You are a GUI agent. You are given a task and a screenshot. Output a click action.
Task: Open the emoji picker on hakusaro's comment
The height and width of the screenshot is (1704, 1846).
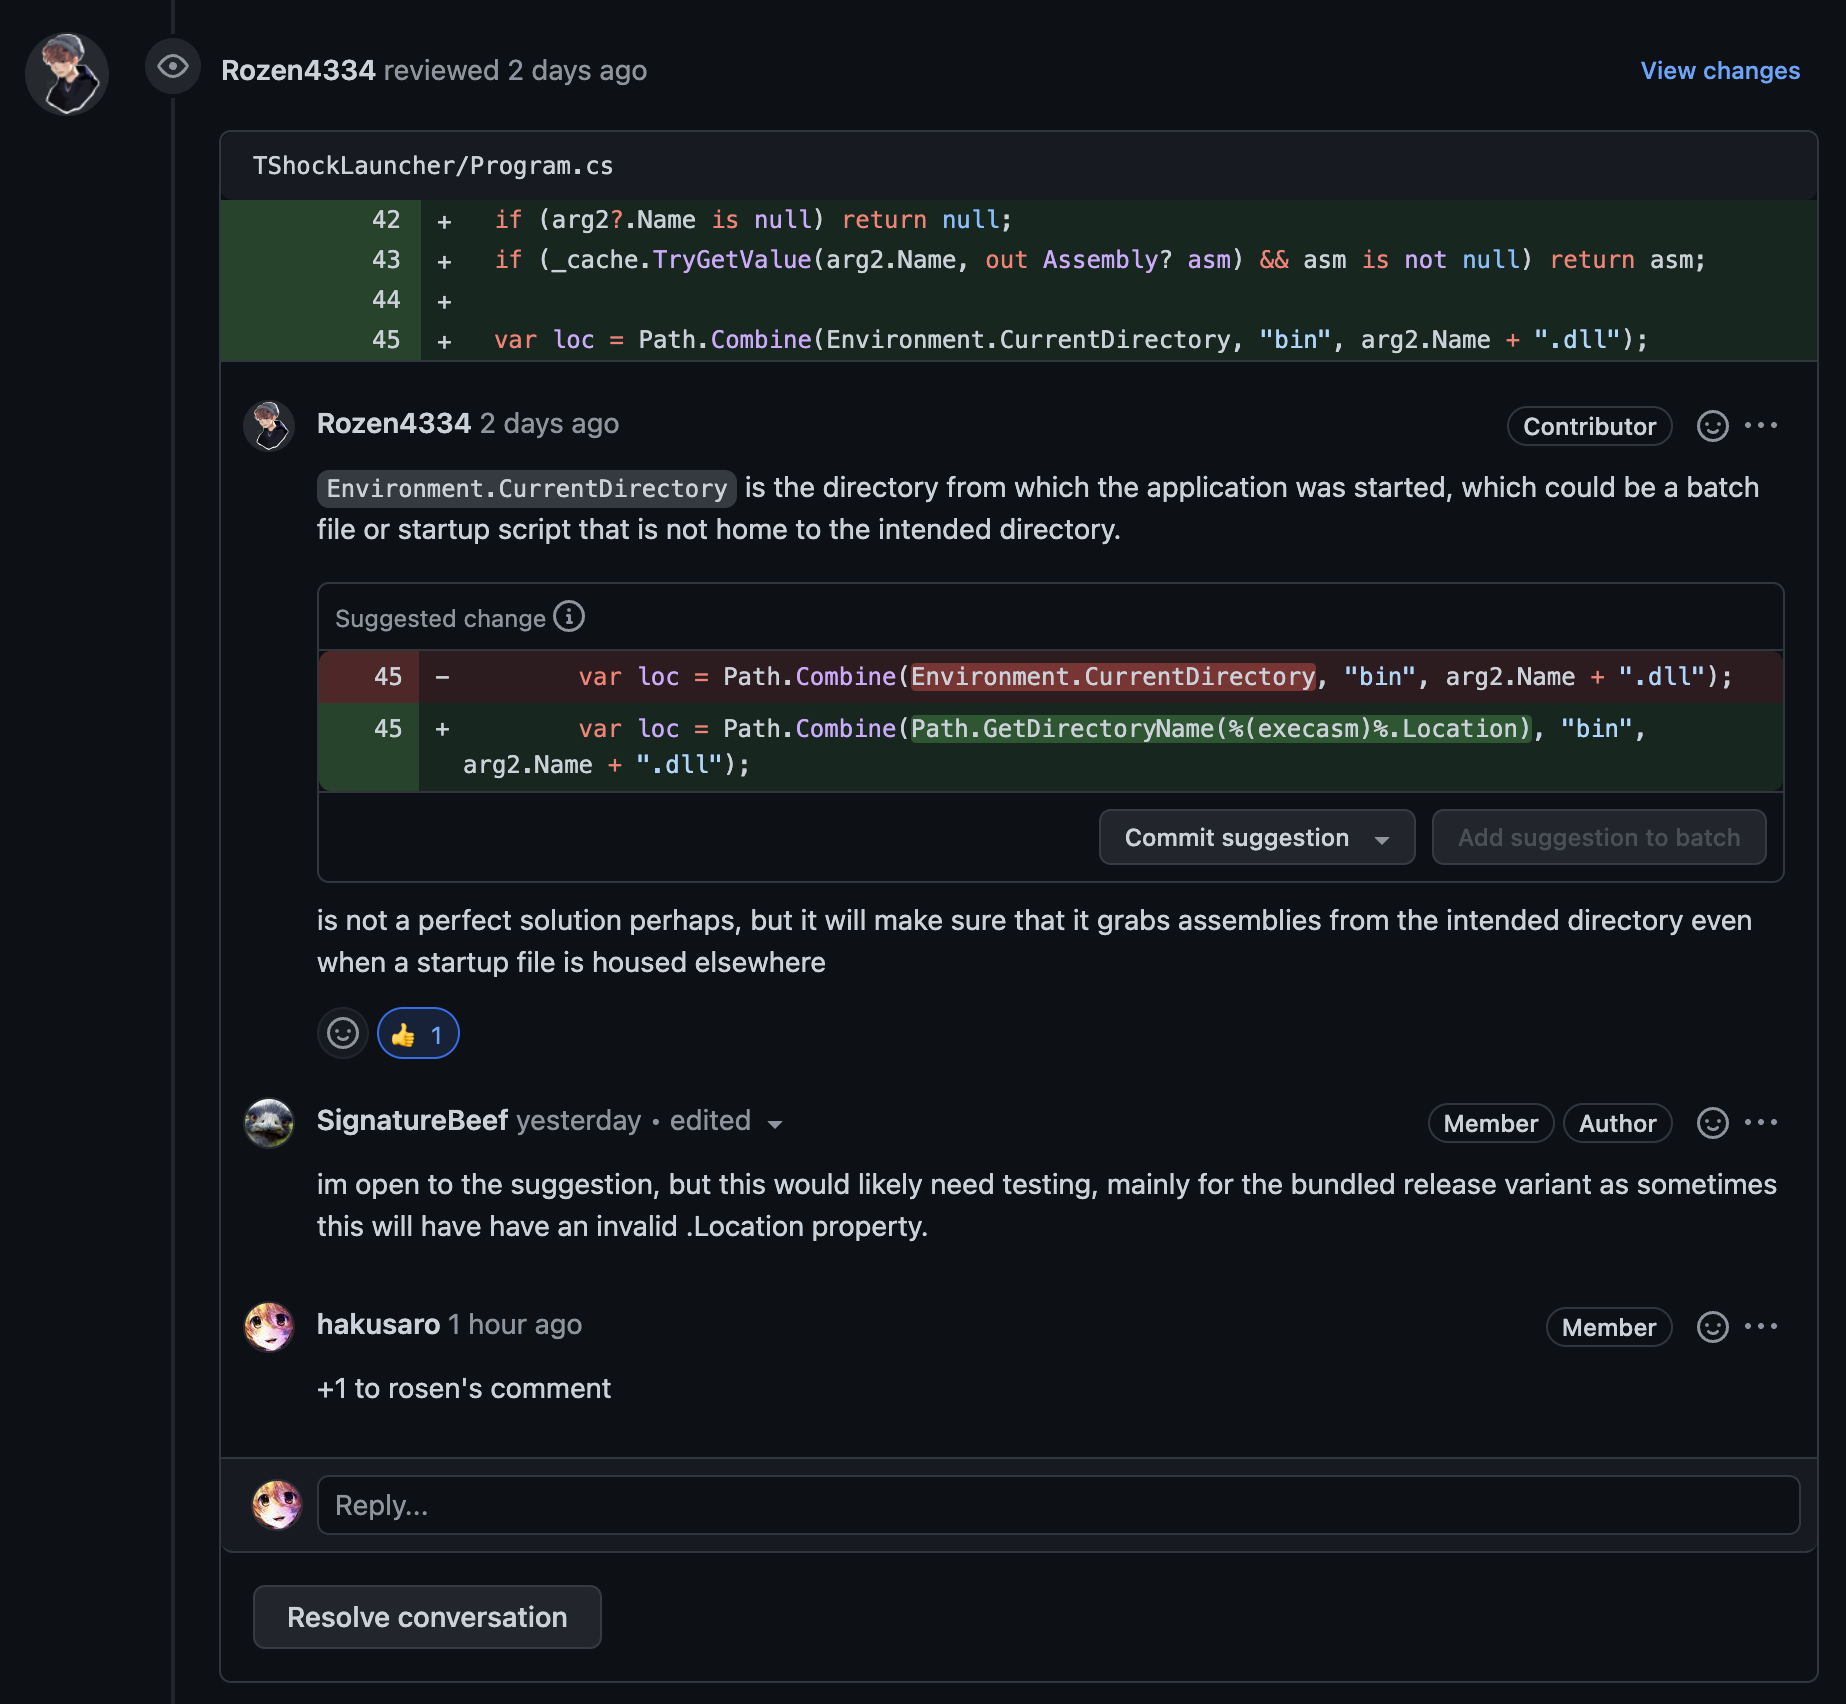tap(1712, 1326)
